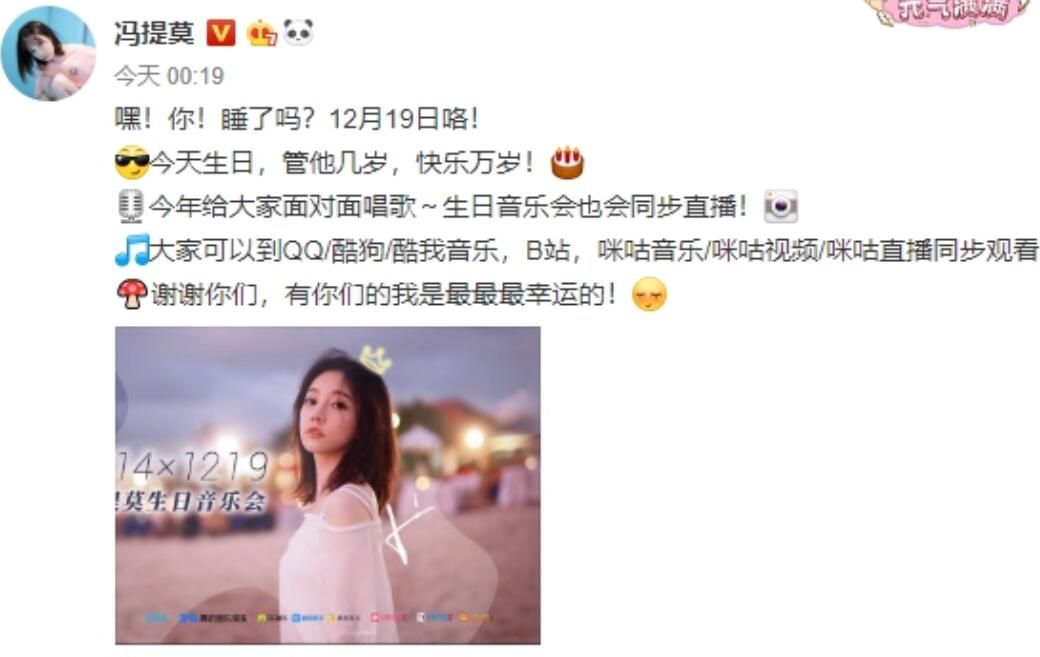Click the birthday cake emoji
The height and width of the screenshot is (657, 1040).
567,163
